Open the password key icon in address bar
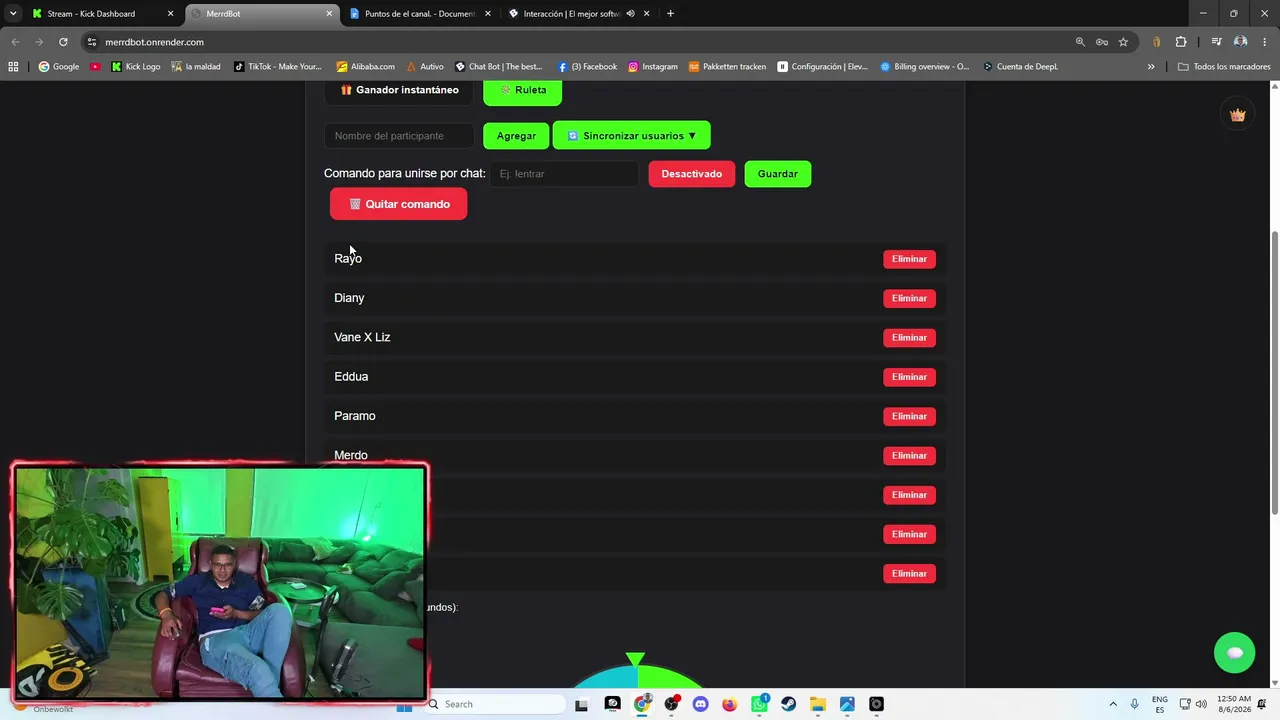 click(1101, 42)
